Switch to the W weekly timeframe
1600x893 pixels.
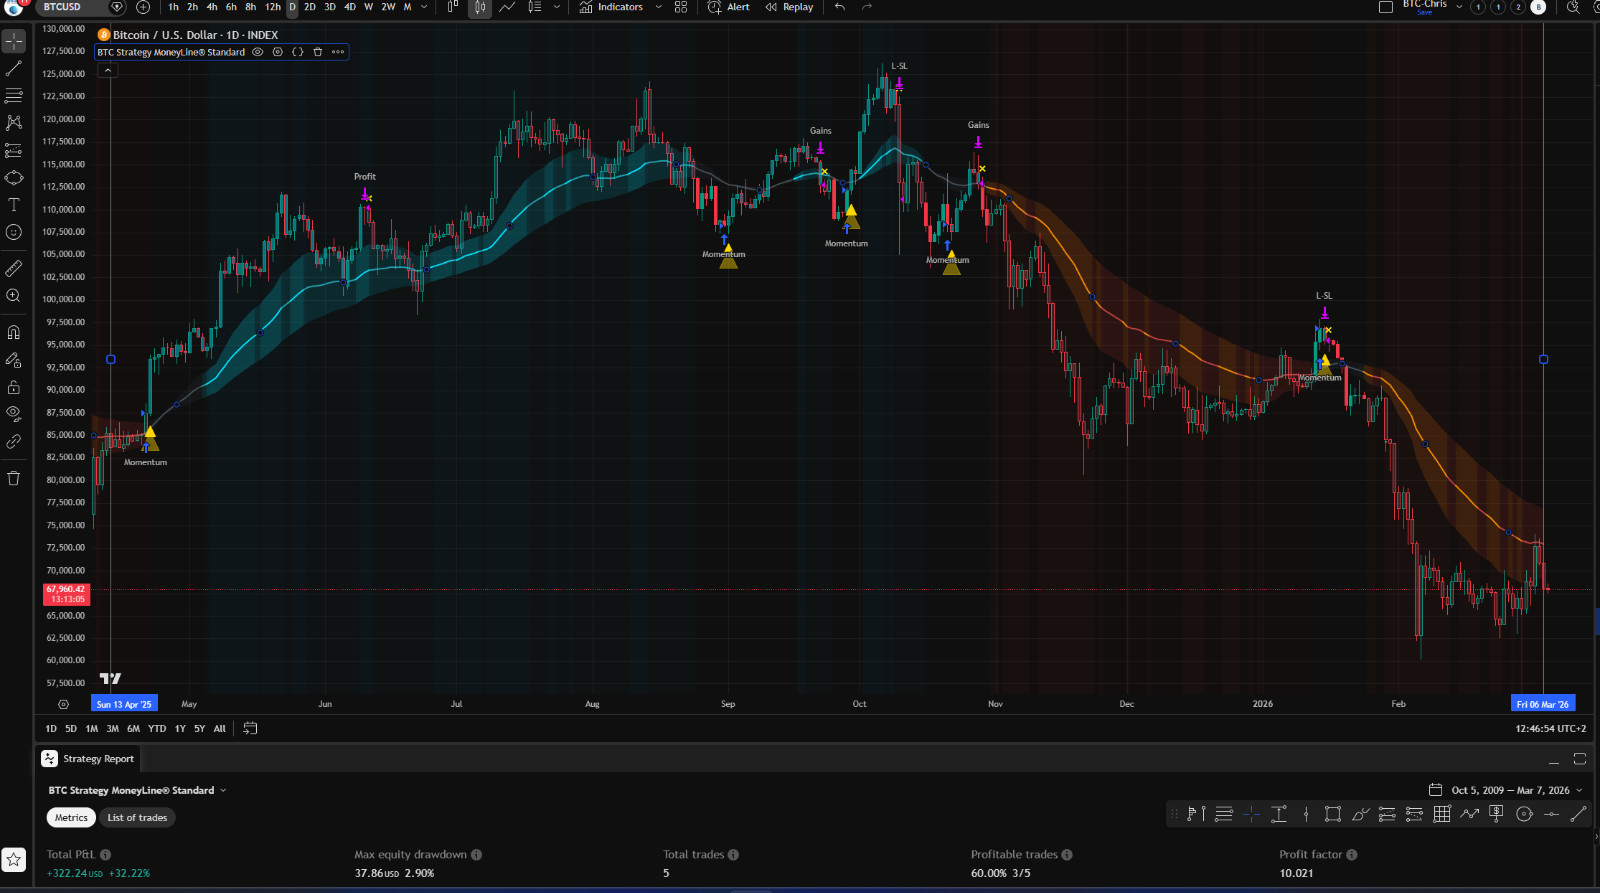pos(369,7)
